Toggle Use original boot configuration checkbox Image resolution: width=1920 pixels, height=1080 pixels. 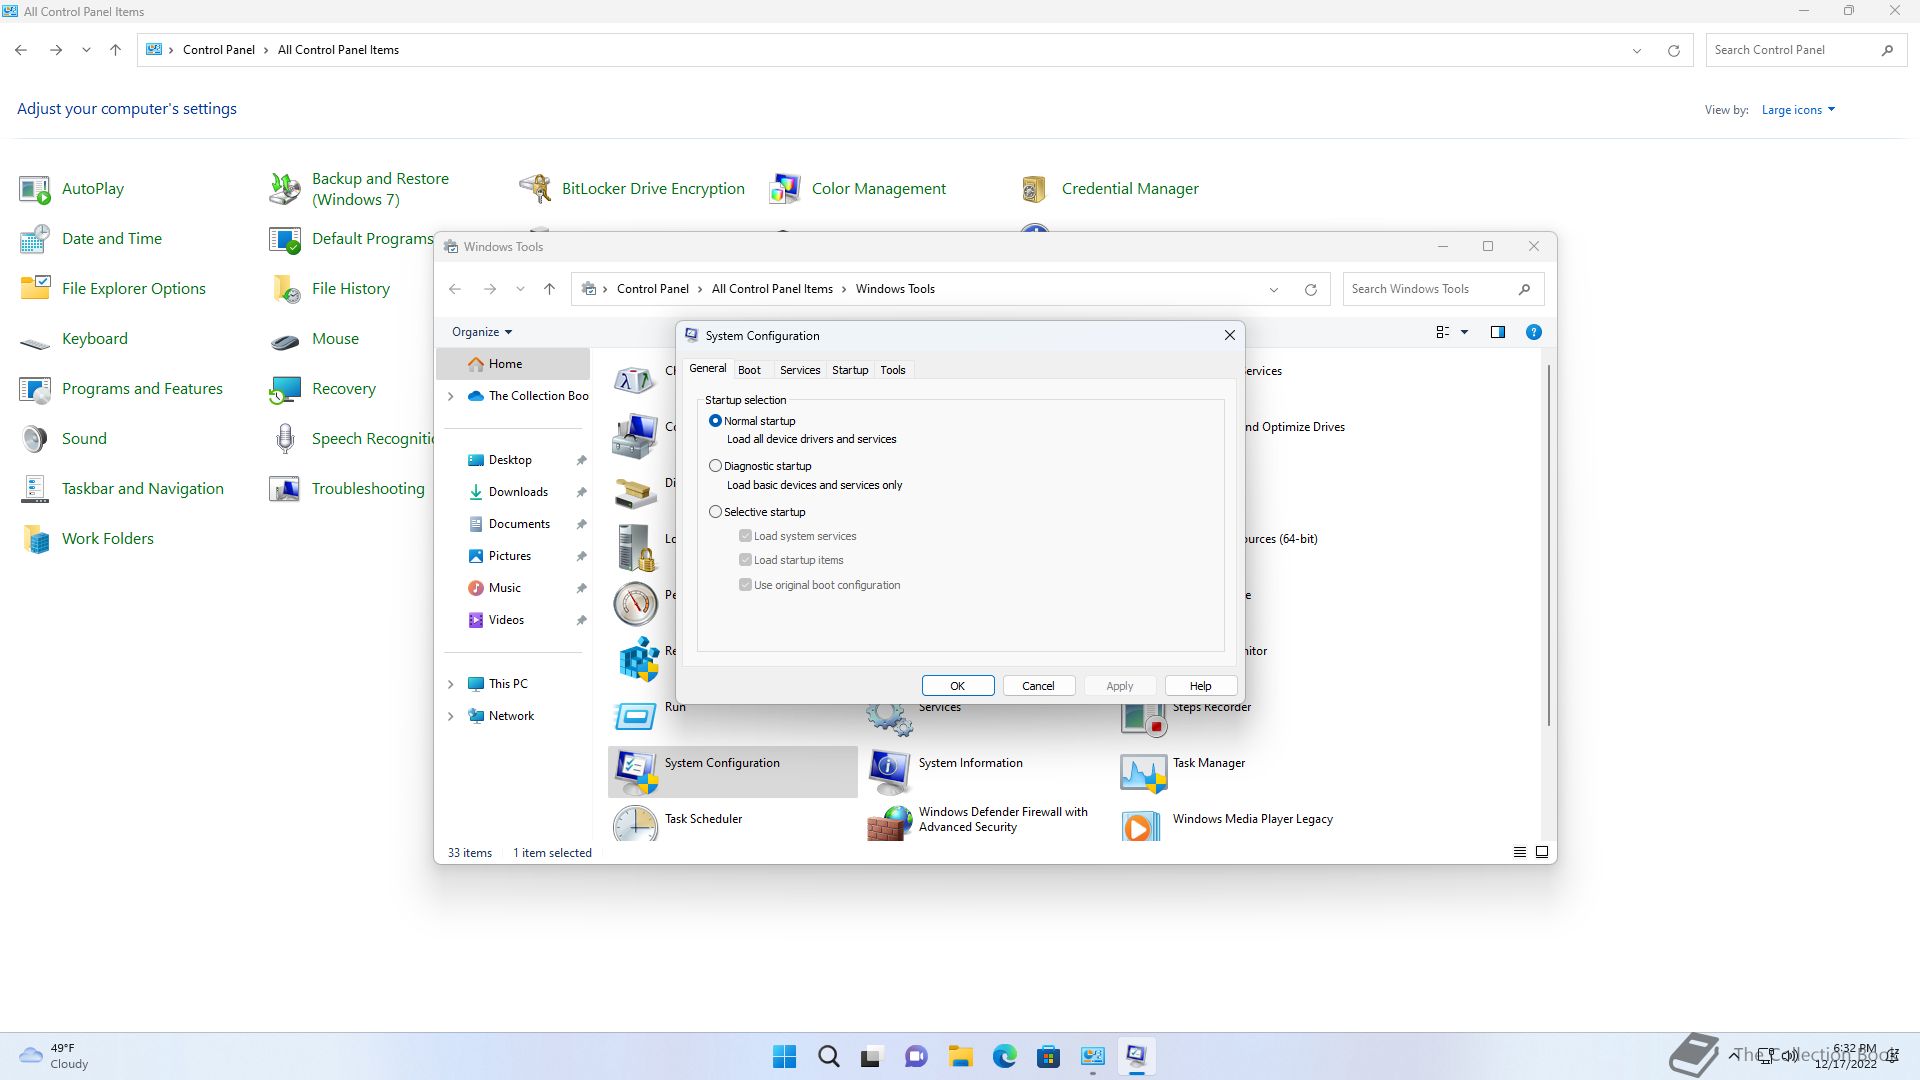[x=745, y=585]
